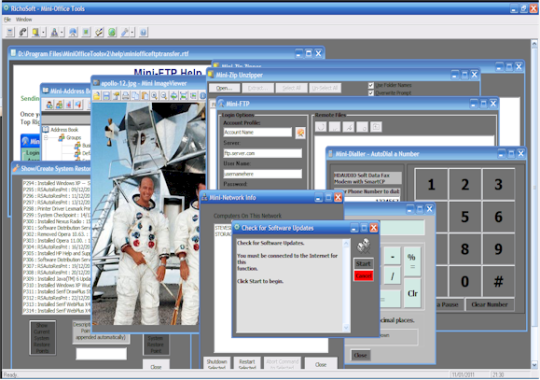
Task: Select row P309 : Installed Java(TM) 6
Action: point(56,279)
